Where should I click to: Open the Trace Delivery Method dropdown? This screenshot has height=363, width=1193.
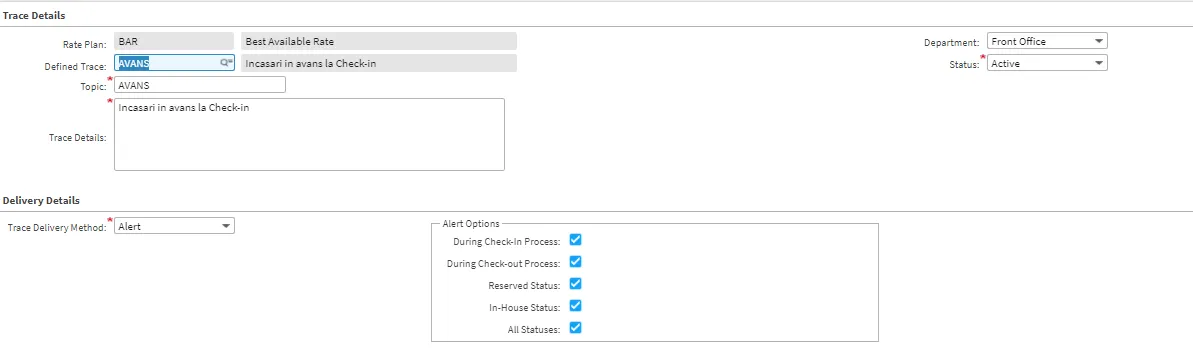[174, 226]
